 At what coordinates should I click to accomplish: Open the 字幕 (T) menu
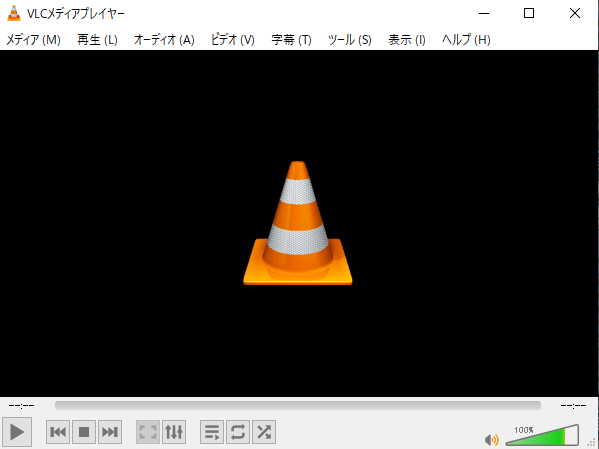[x=291, y=40]
